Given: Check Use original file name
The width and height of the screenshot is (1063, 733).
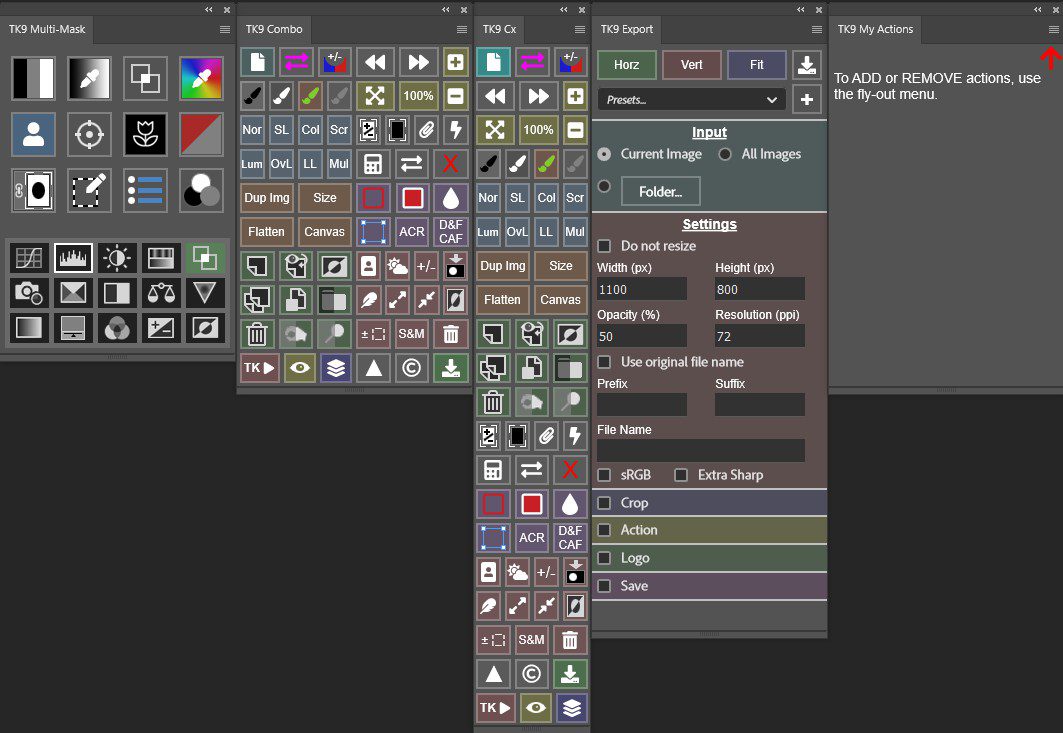Looking at the screenshot, I should point(604,362).
